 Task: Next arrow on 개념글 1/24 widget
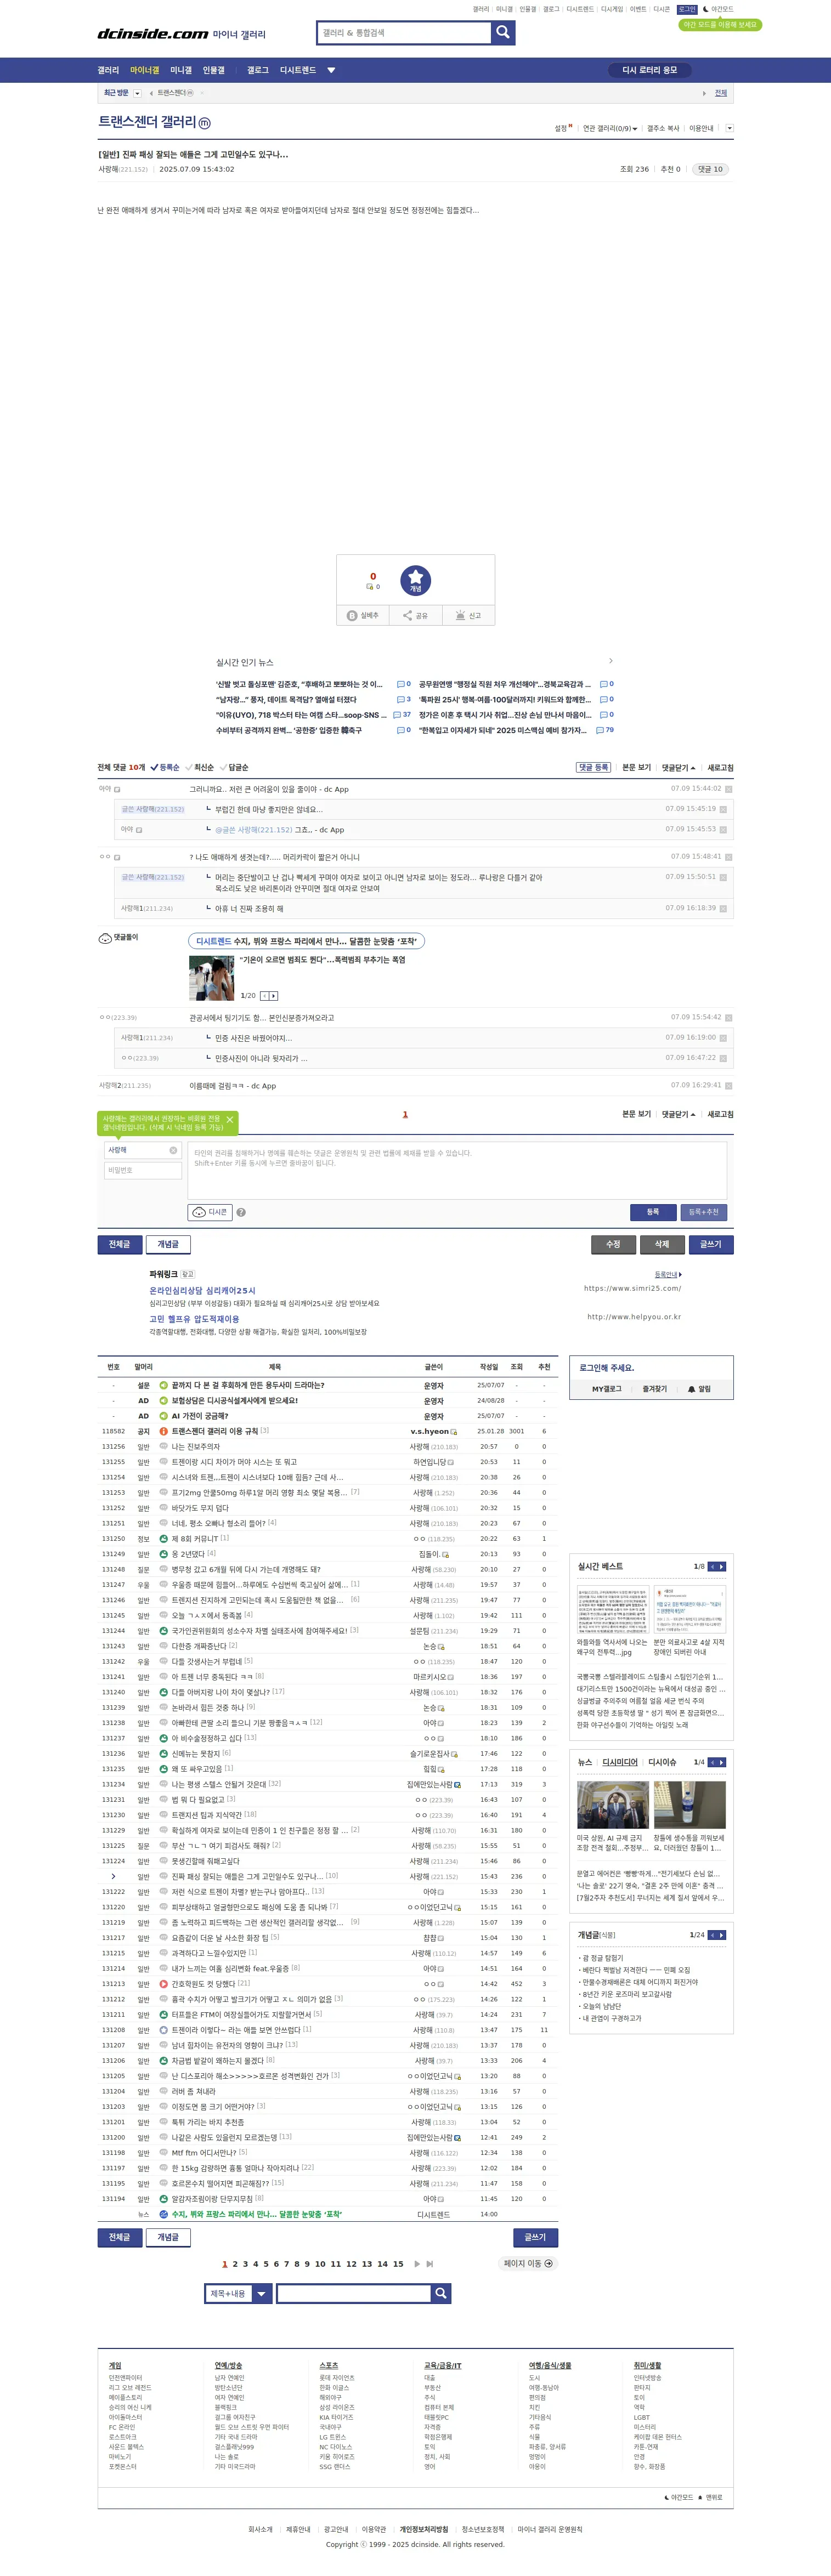point(722,1935)
